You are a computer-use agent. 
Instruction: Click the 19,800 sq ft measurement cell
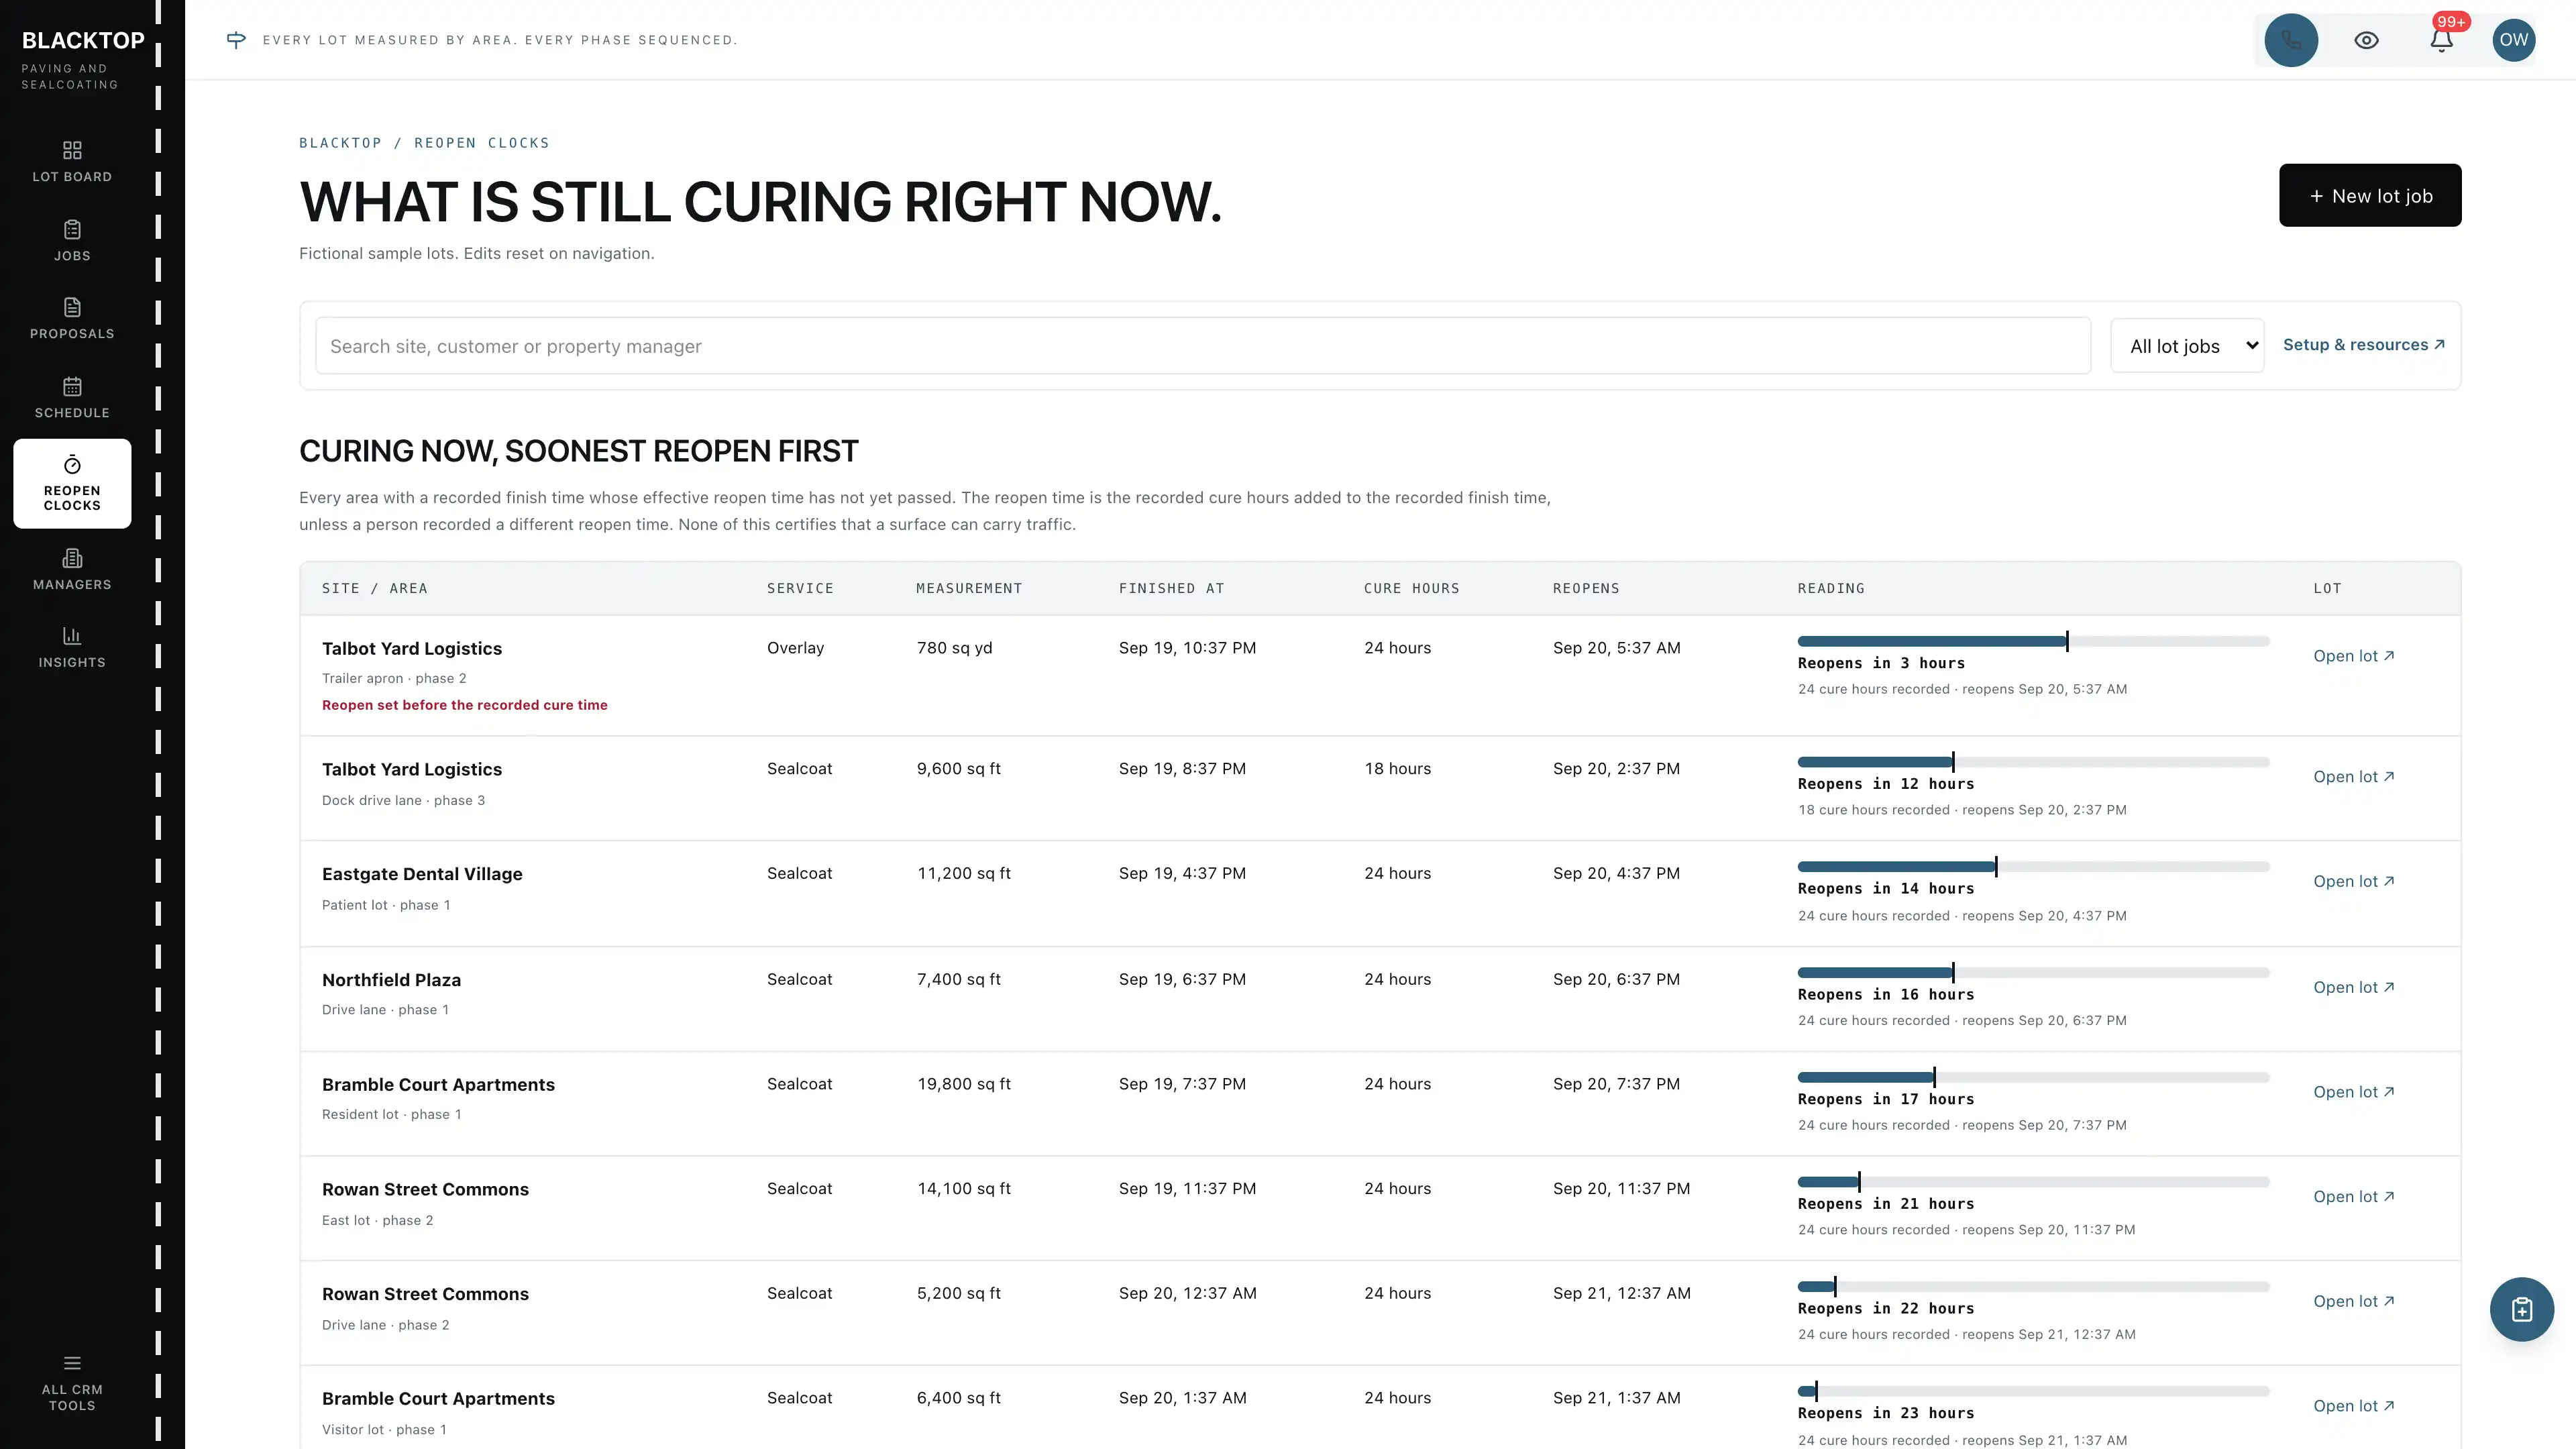(x=963, y=1085)
